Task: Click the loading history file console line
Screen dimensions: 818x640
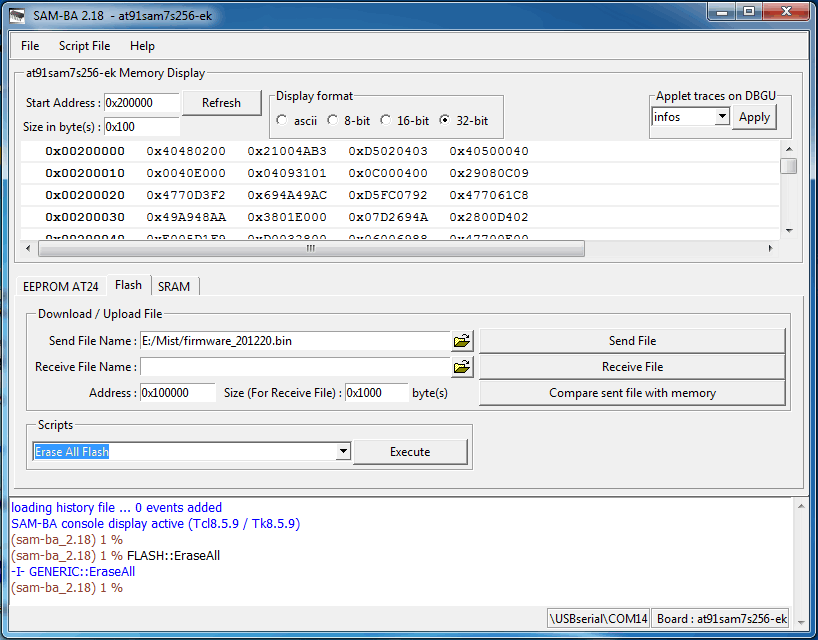Action: 116,508
